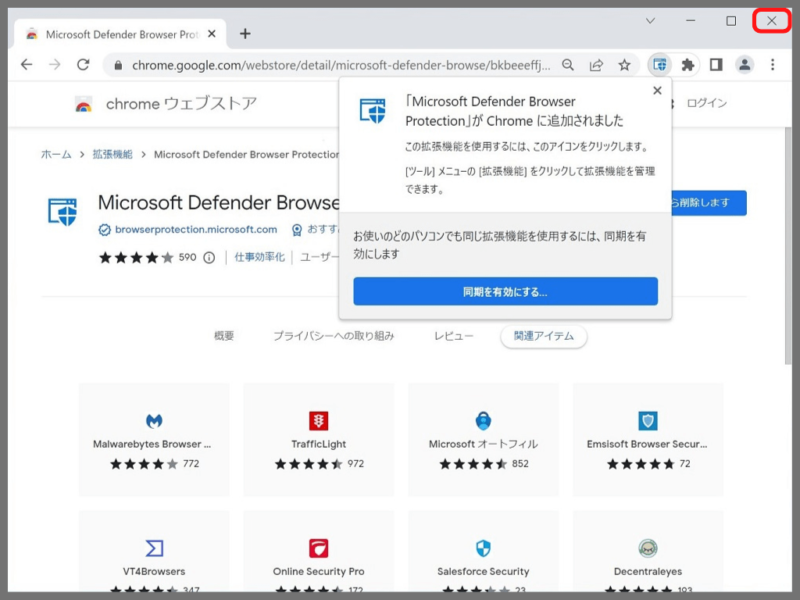Click the info icon next to 590 ratings
800x600 pixels.
click(x=207, y=257)
